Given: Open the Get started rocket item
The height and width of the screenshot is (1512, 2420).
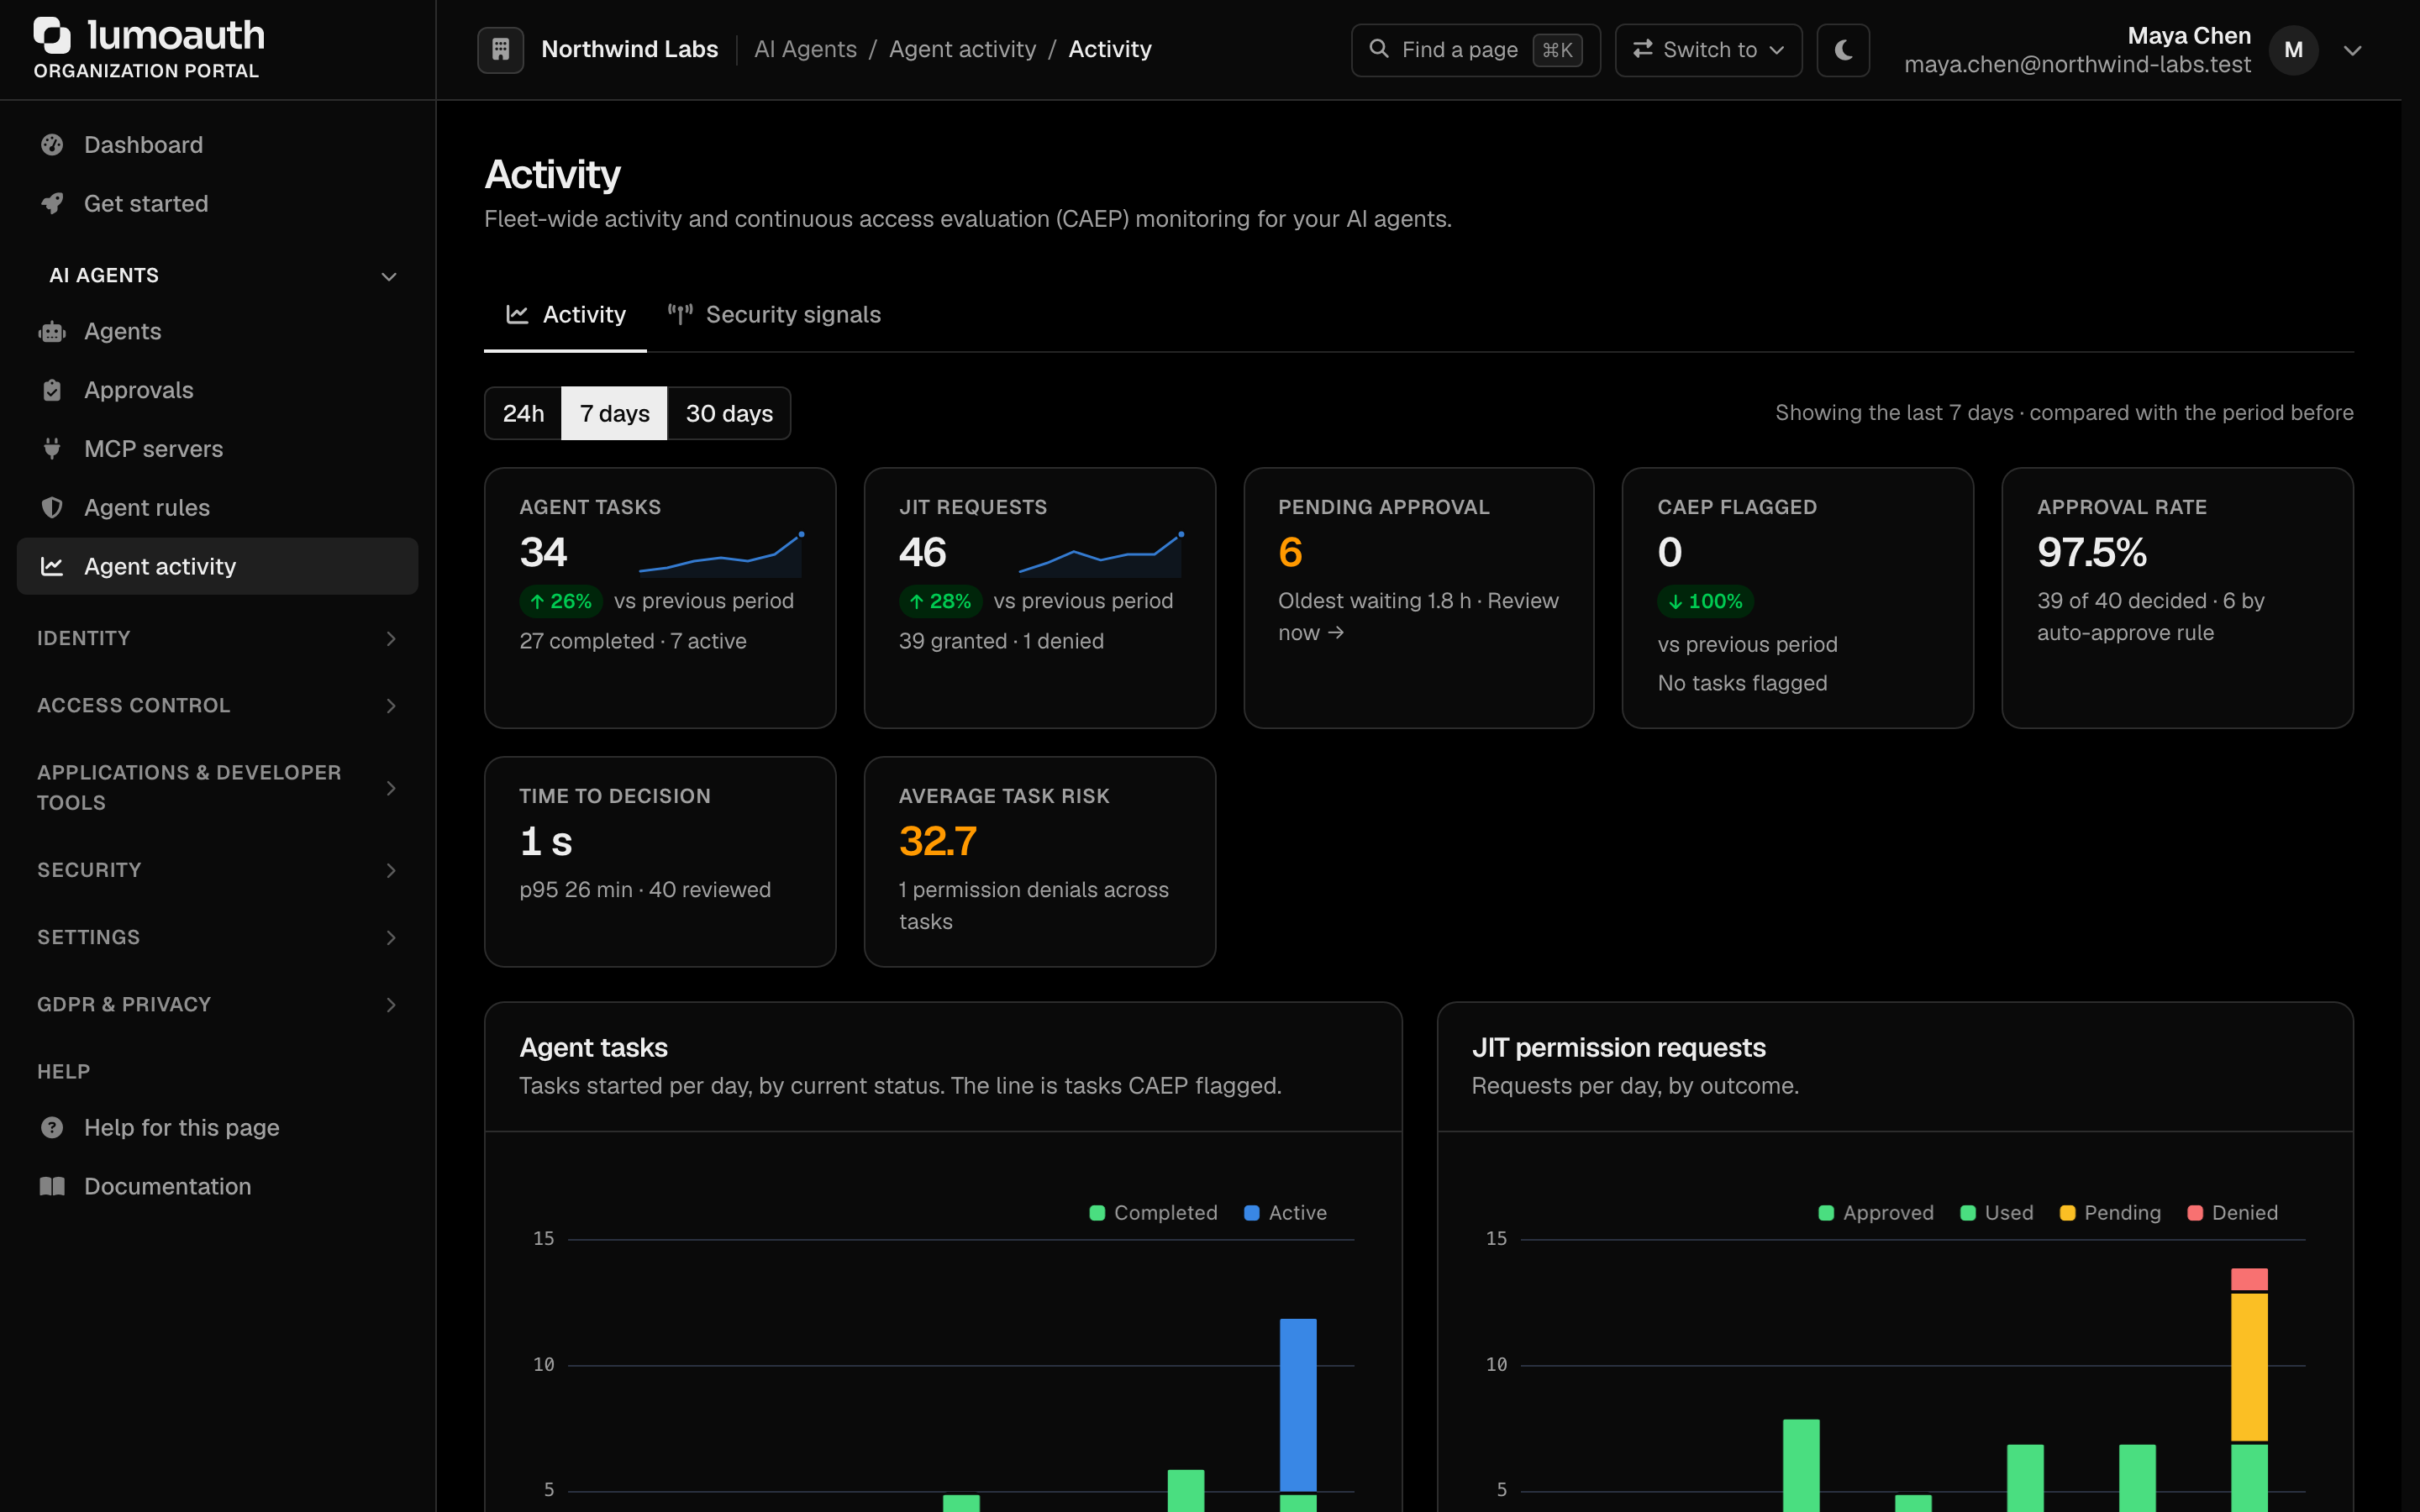Looking at the screenshot, I should click(217, 203).
